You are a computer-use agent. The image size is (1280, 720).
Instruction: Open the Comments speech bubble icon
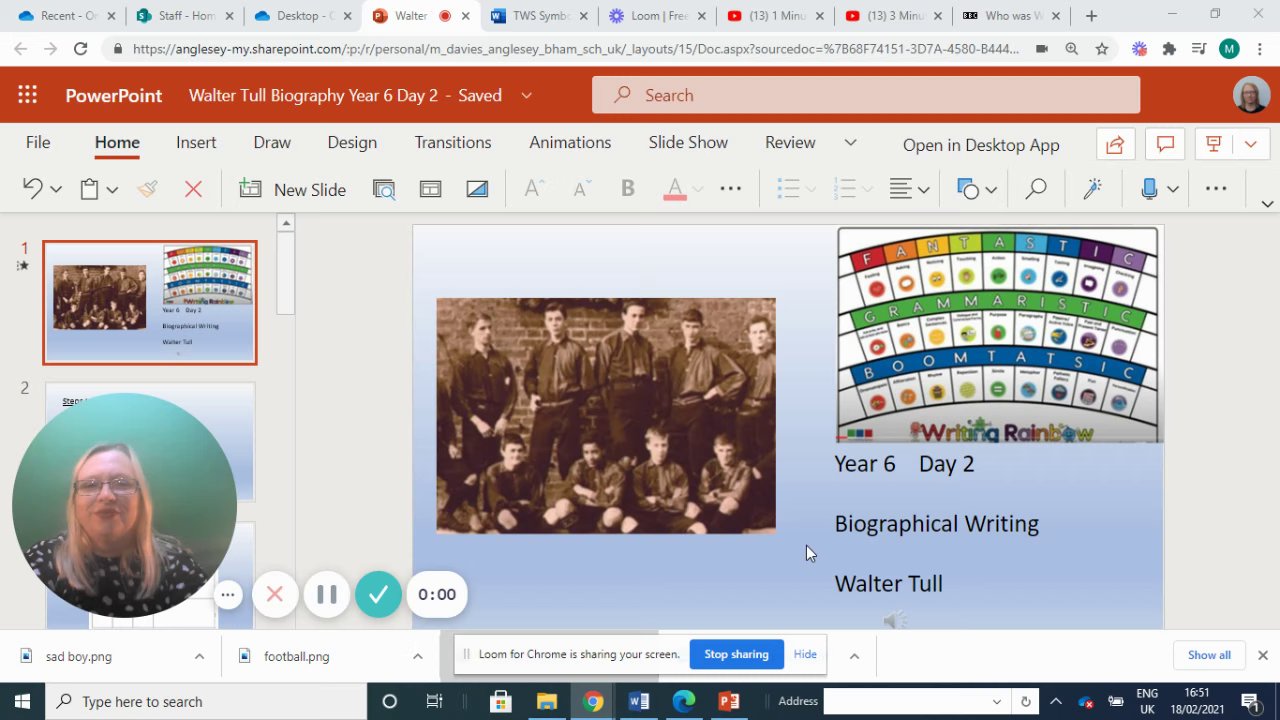click(x=1165, y=144)
